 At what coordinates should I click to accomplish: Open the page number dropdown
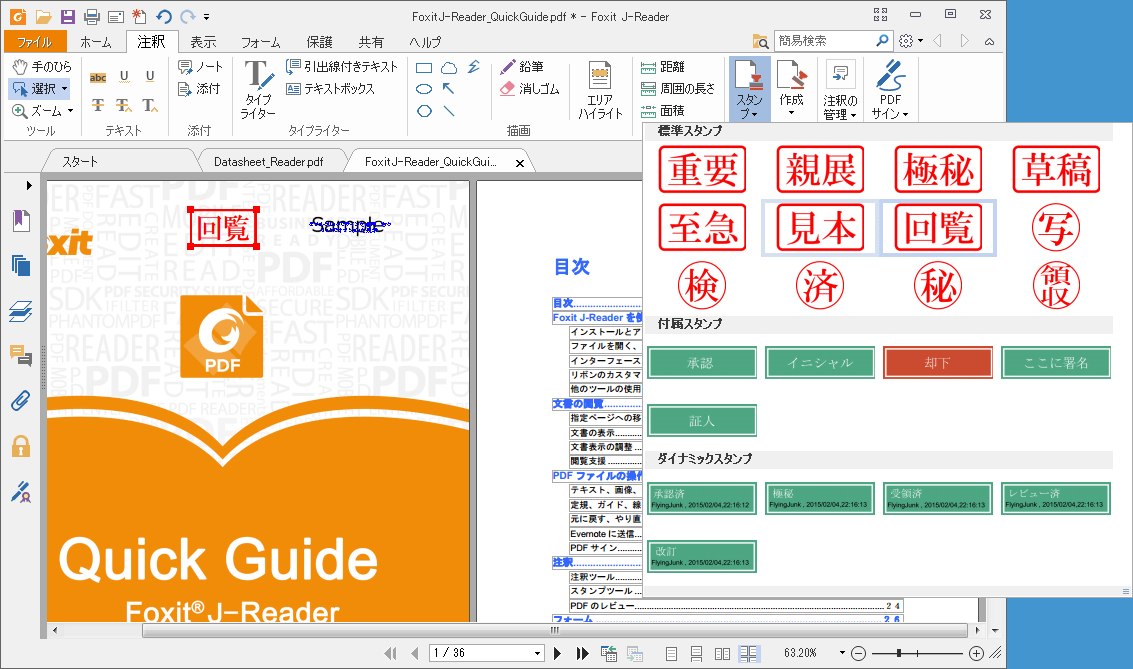[x=537, y=653]
